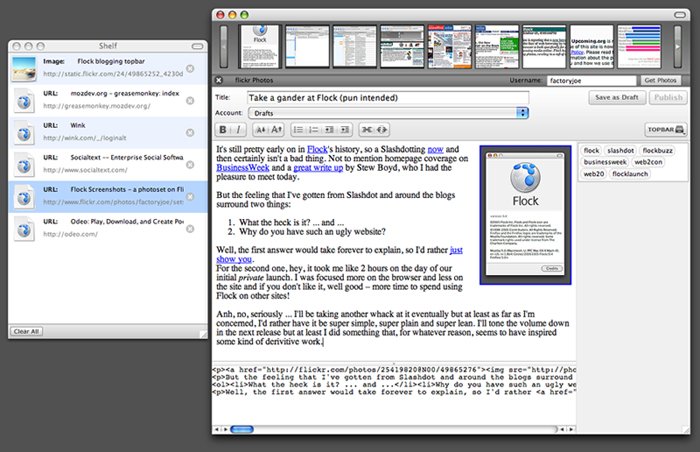This screenshot has height=452, width=700.
Task: Remove the greasemonkey URL item from Shelf
Action: coord(190,100)
